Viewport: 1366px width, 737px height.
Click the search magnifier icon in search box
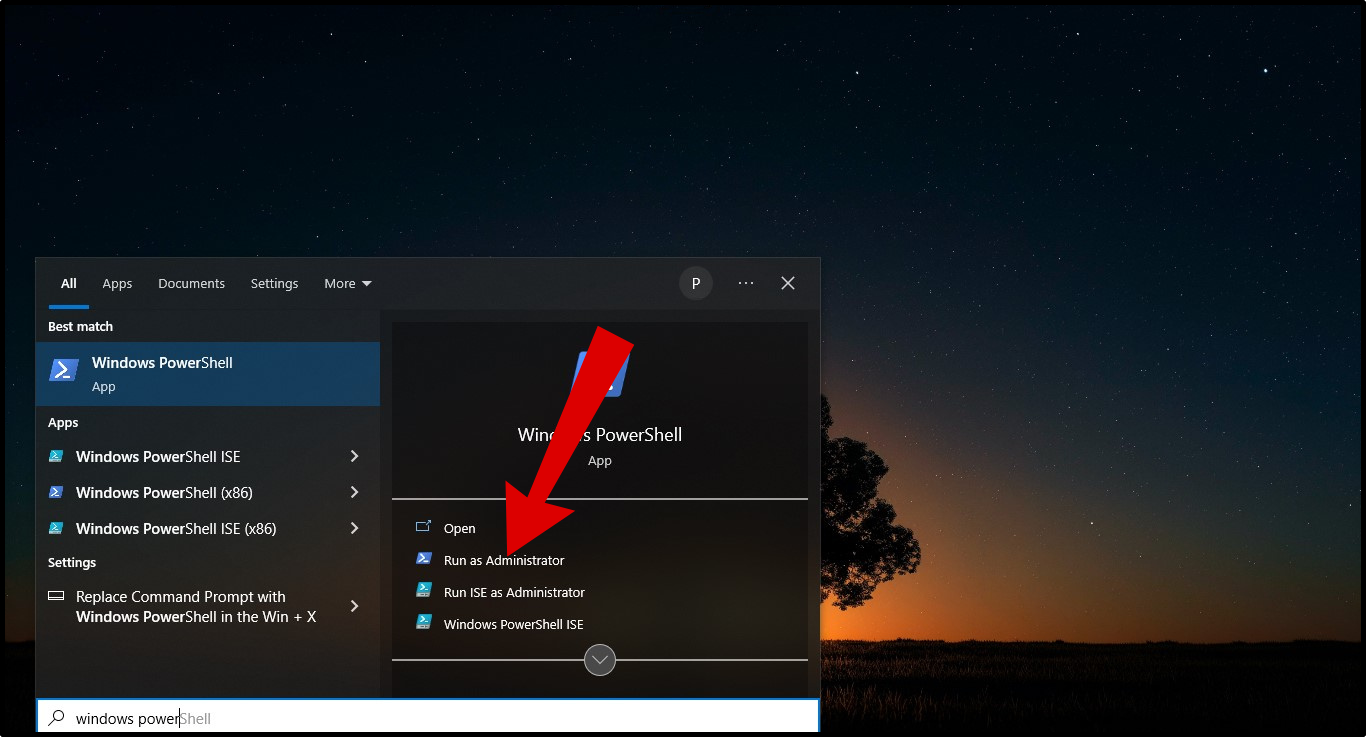[57, 718]
